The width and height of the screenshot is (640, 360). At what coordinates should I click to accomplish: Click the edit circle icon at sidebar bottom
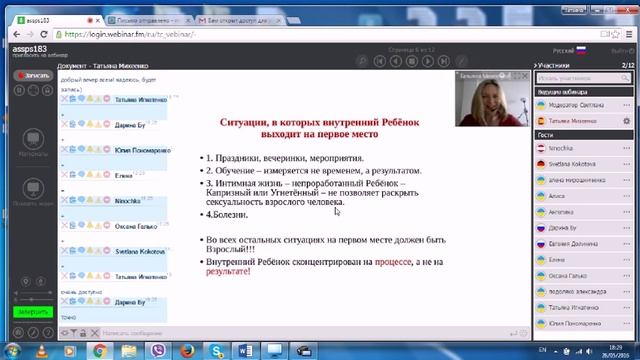tap(33, 333)
